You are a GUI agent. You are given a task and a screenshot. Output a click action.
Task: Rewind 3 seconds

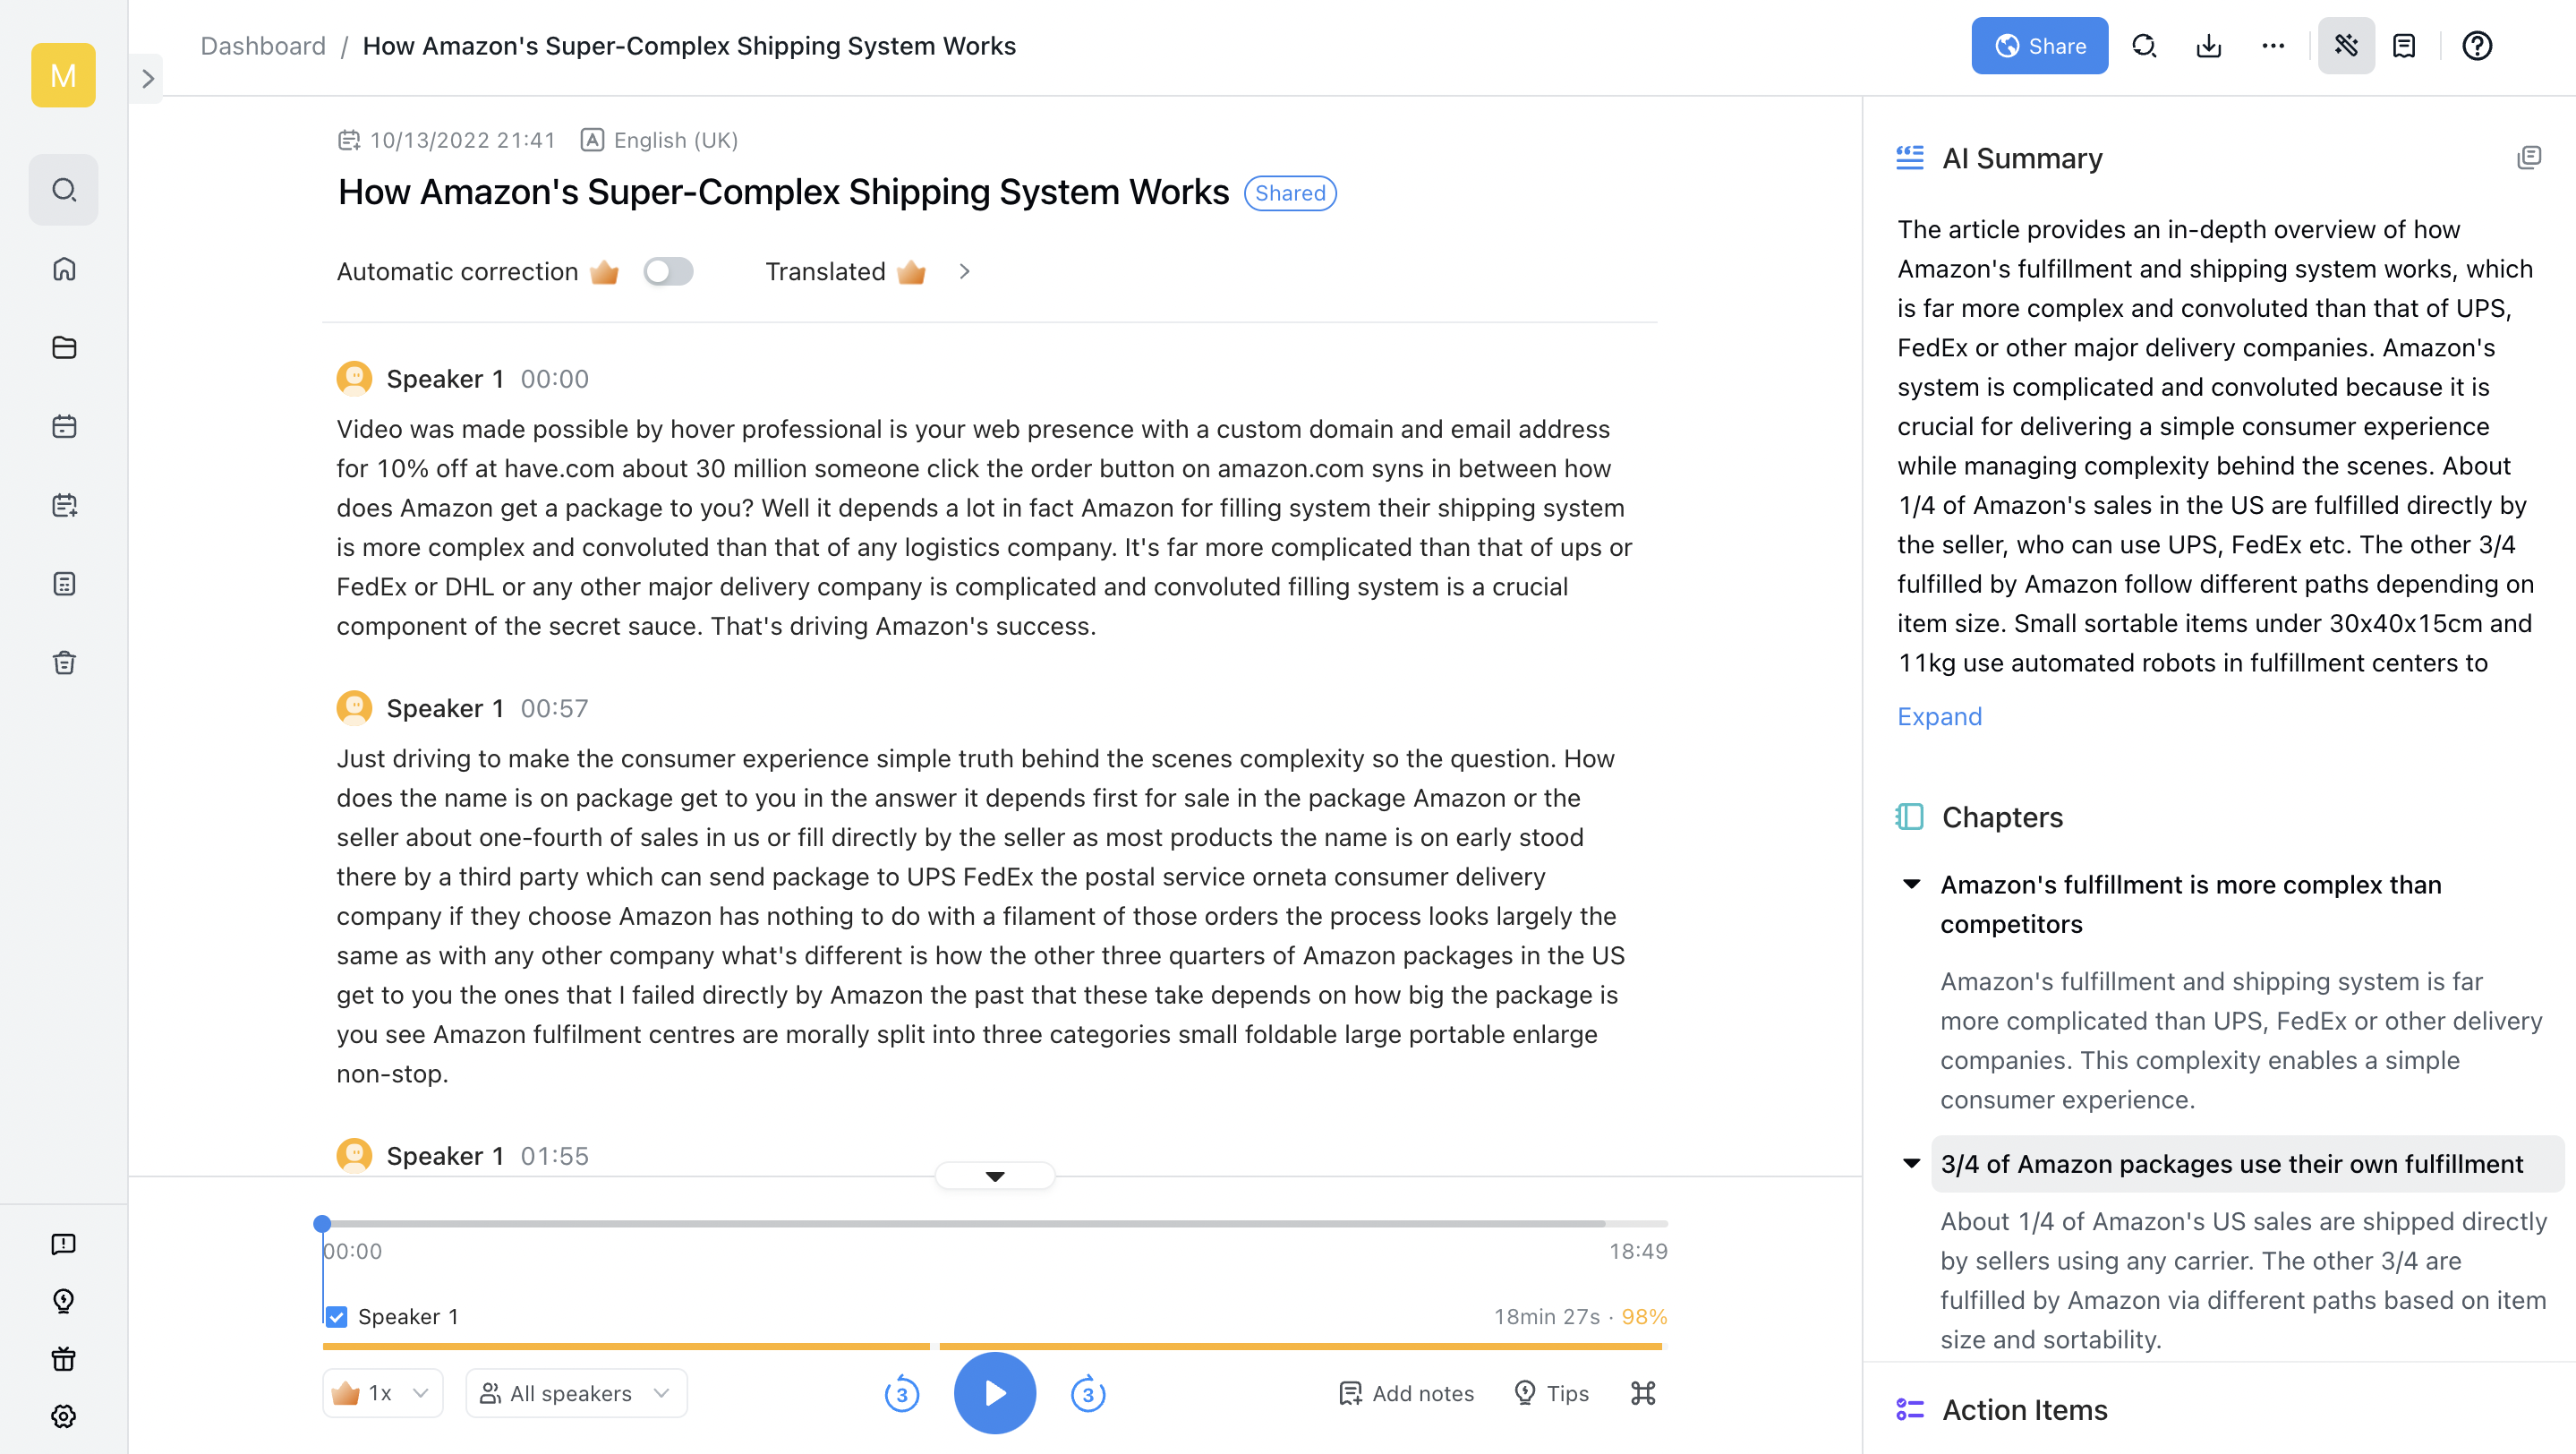coord(902,1393)
